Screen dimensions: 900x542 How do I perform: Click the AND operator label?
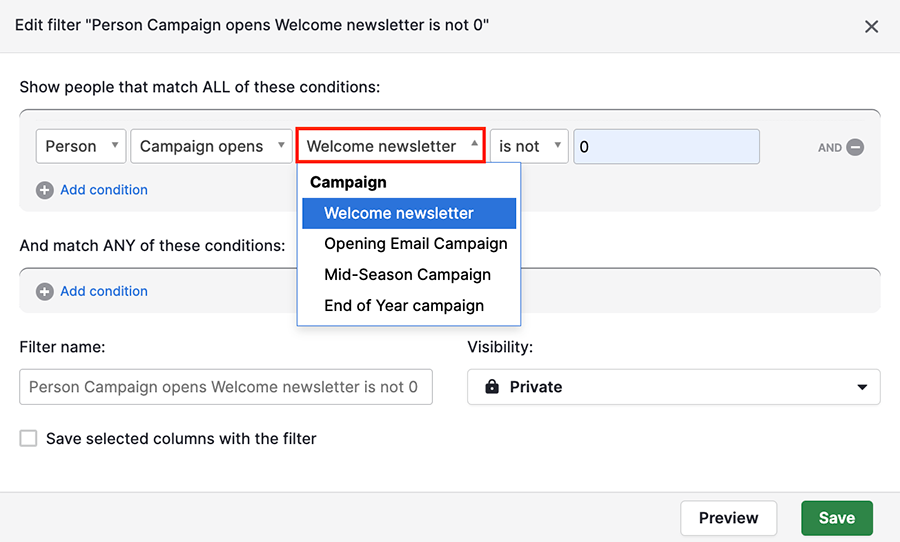tap(829, 148)
